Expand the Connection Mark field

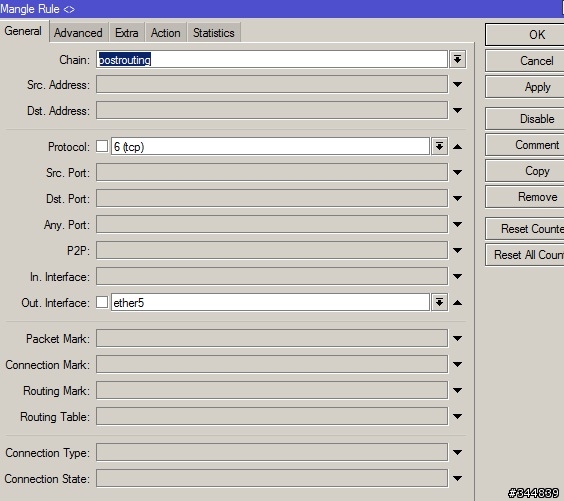click(457, 364)
